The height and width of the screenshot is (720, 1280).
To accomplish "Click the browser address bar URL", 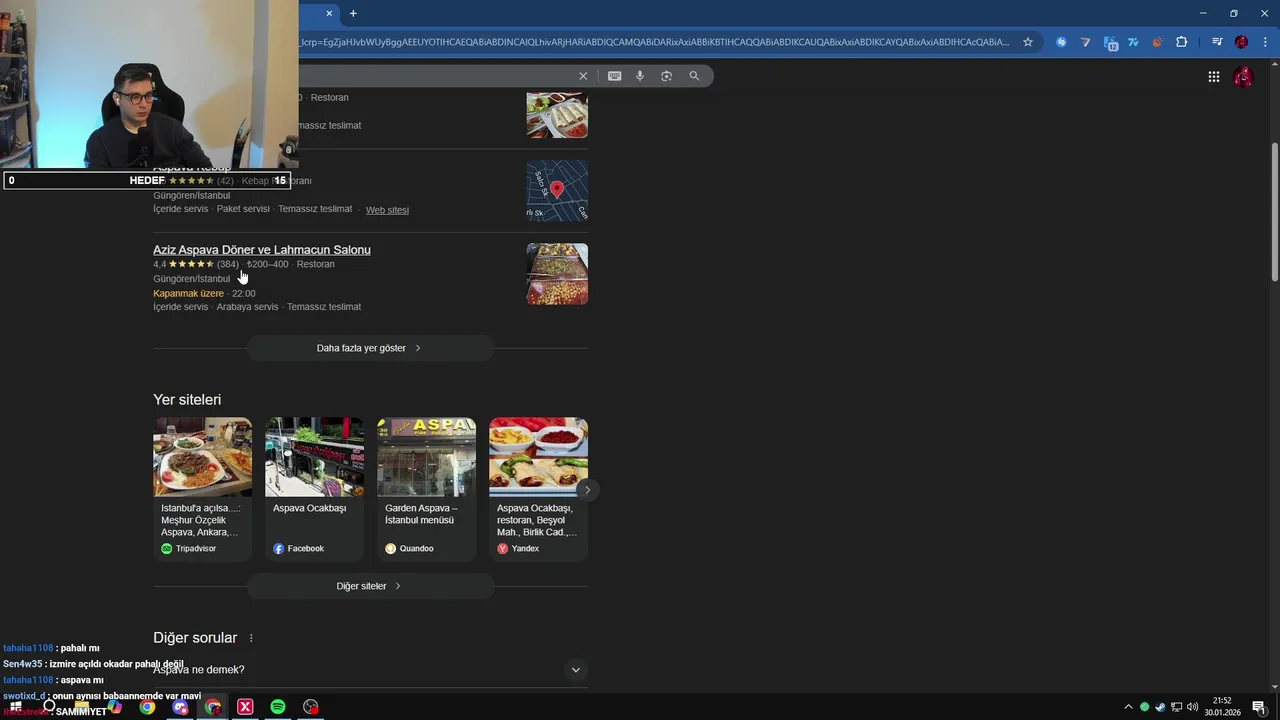I will click(x=655, y=42).
